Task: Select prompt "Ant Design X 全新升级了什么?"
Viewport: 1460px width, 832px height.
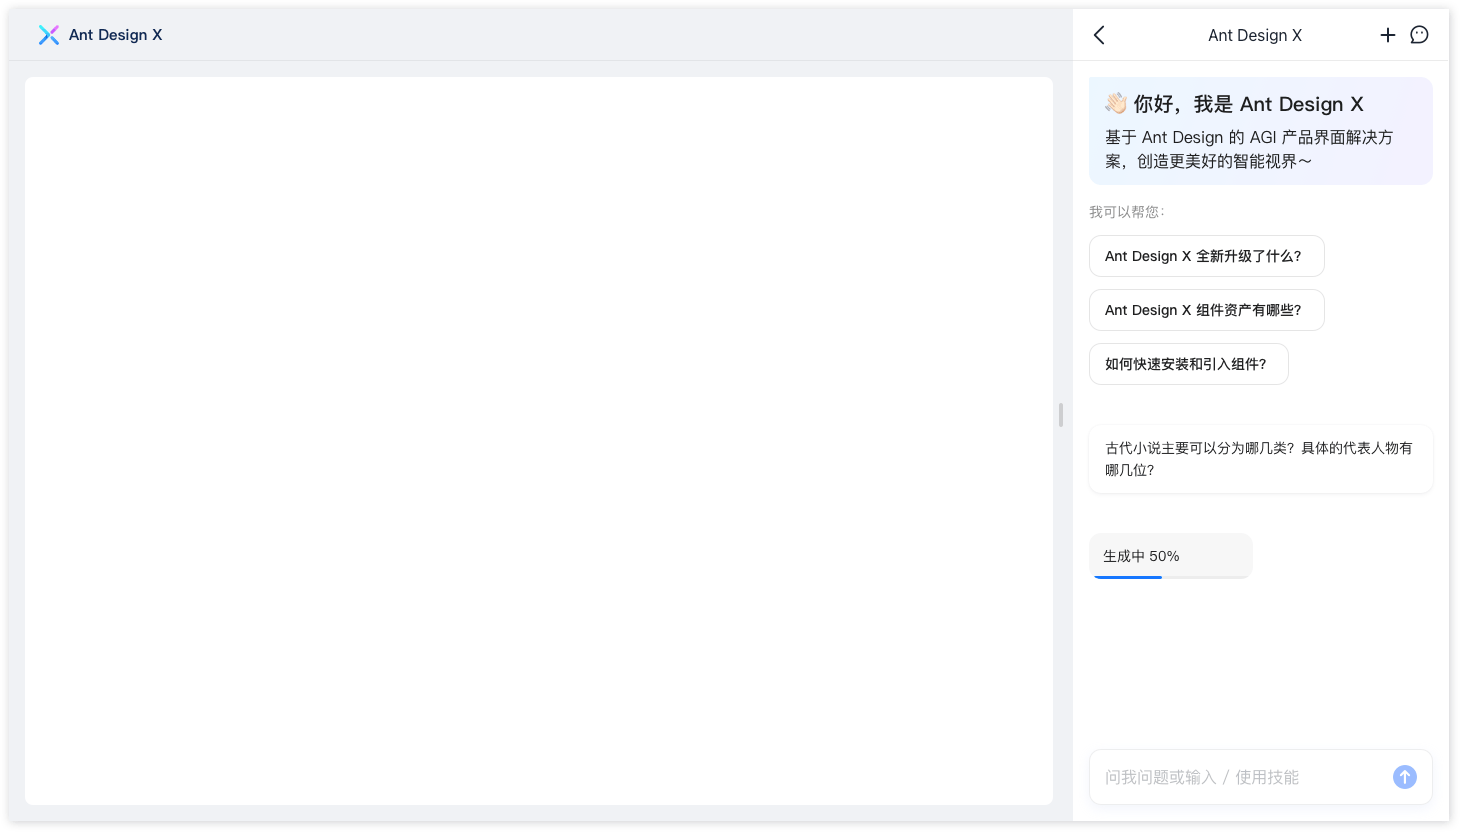Action: (x=1207, y=256)
